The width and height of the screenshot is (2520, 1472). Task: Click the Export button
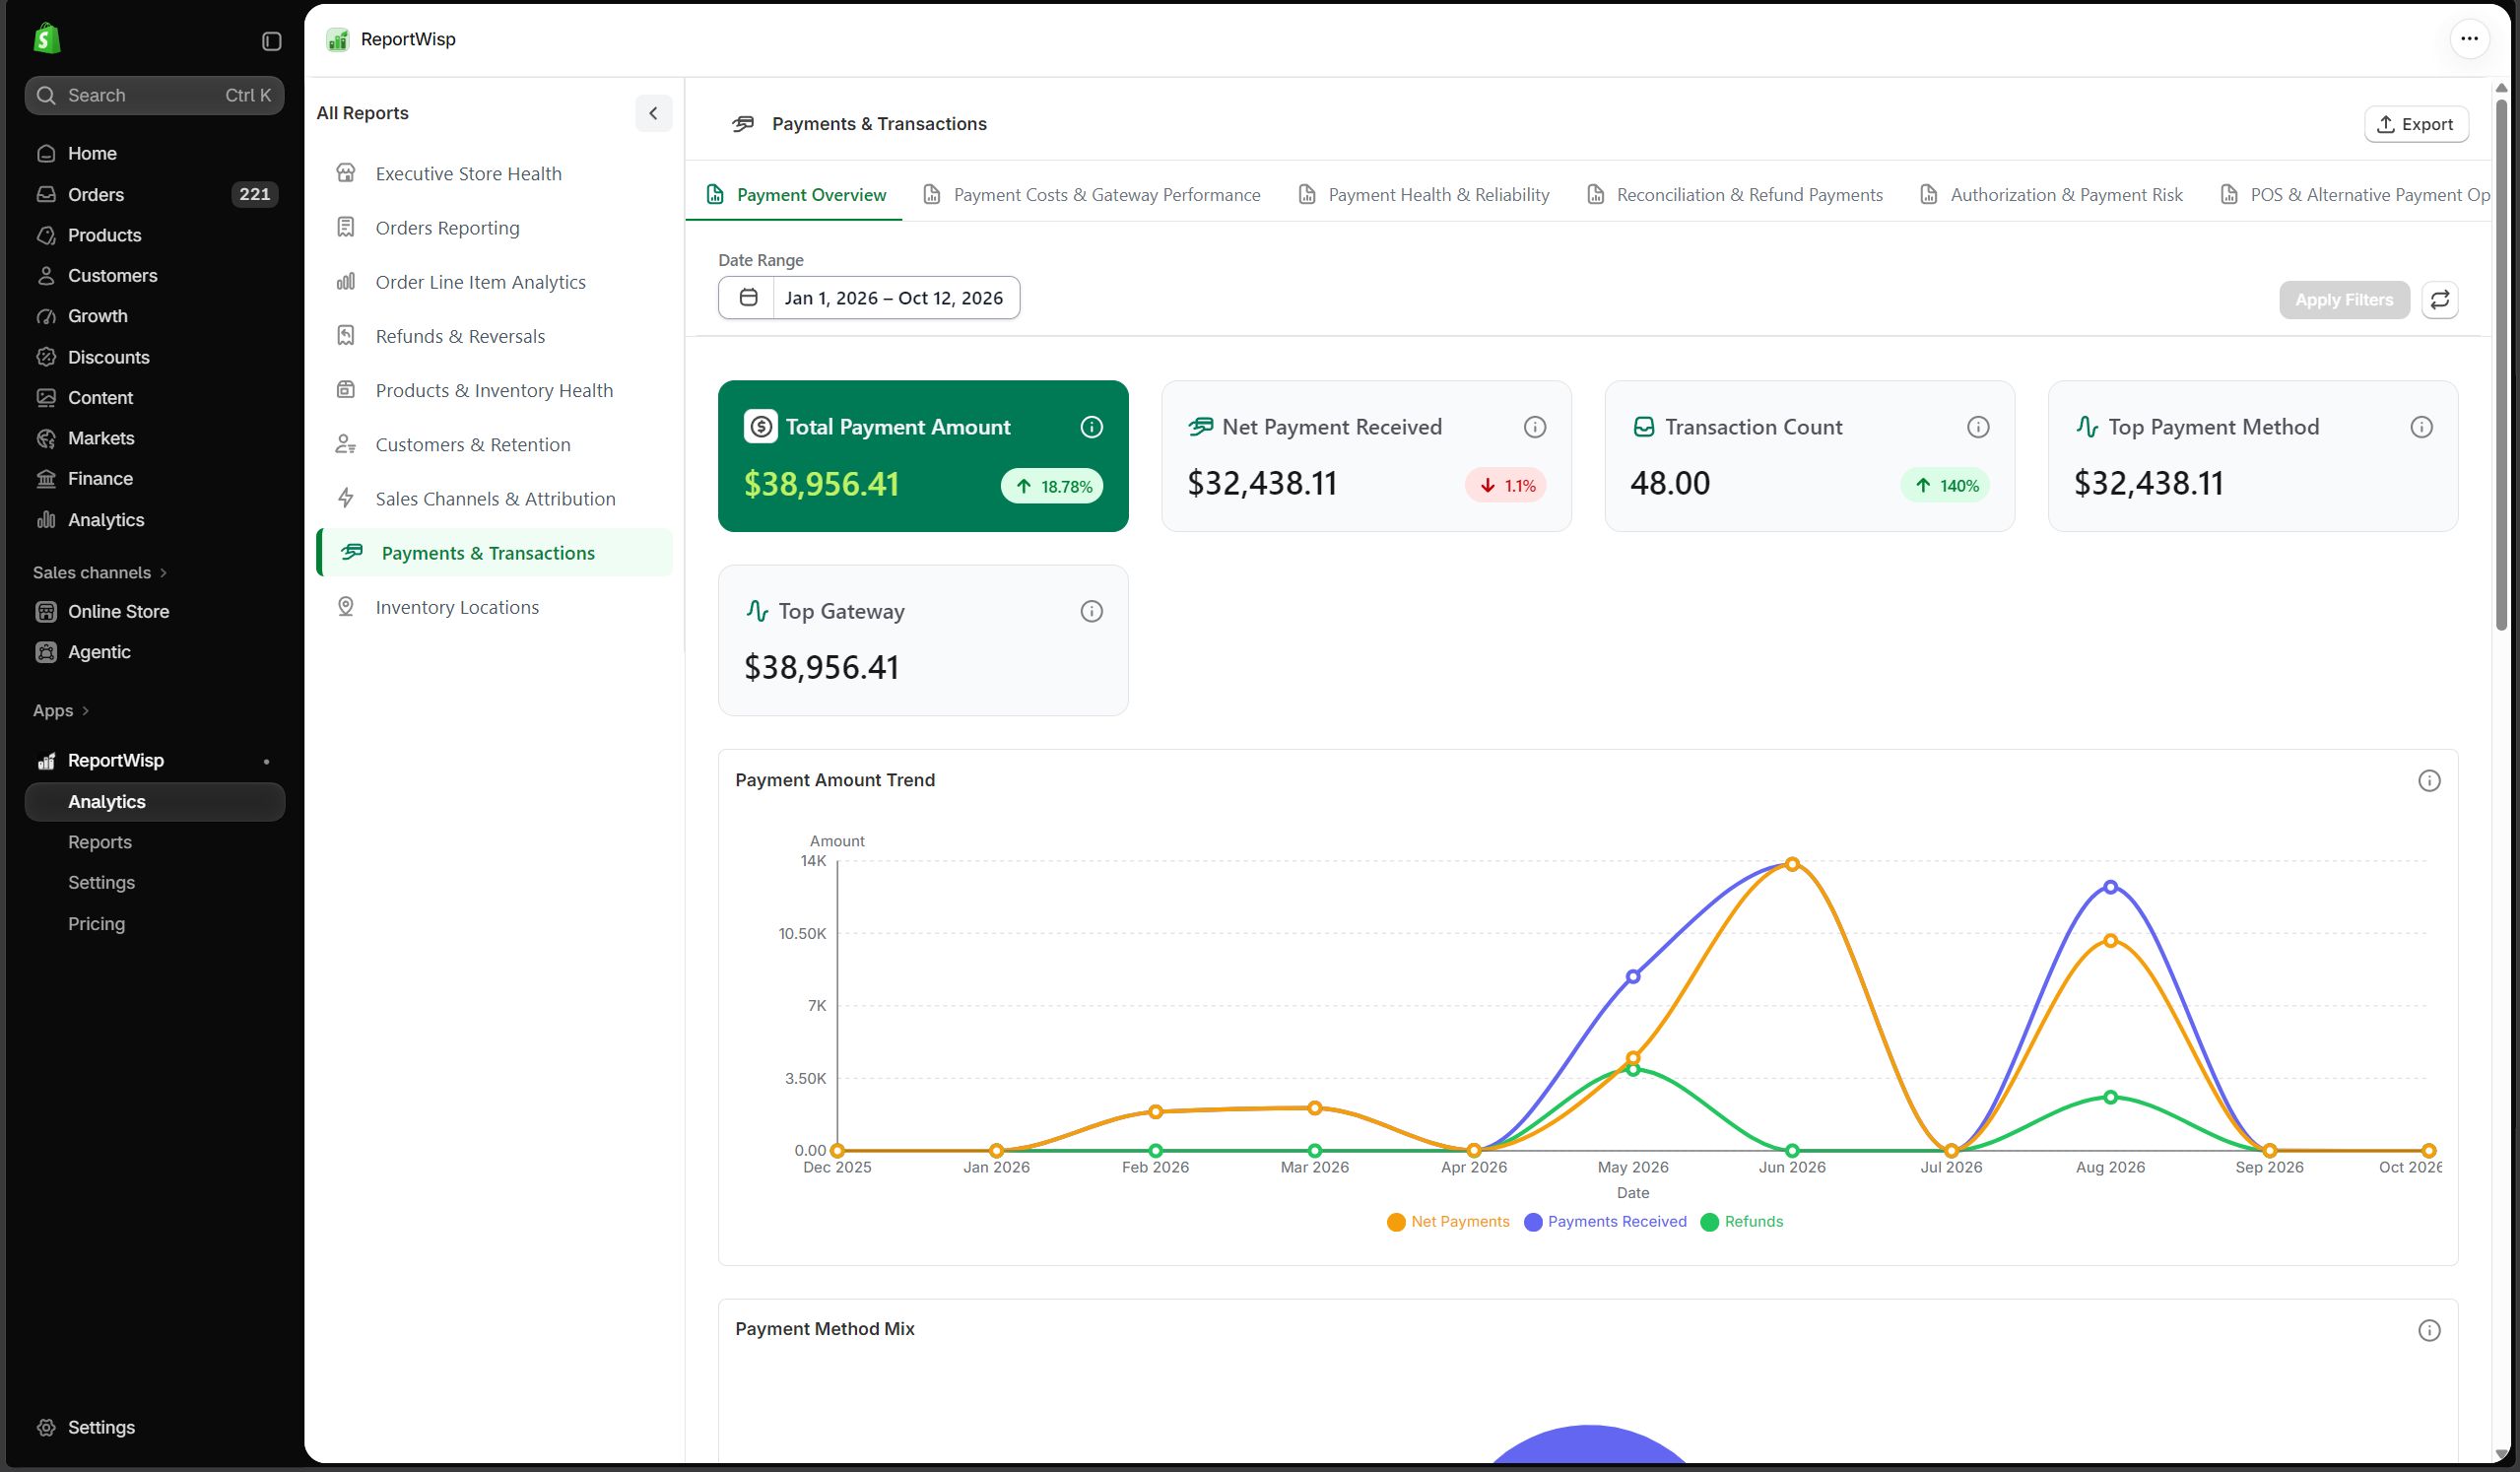click(x=2415, y=124)
